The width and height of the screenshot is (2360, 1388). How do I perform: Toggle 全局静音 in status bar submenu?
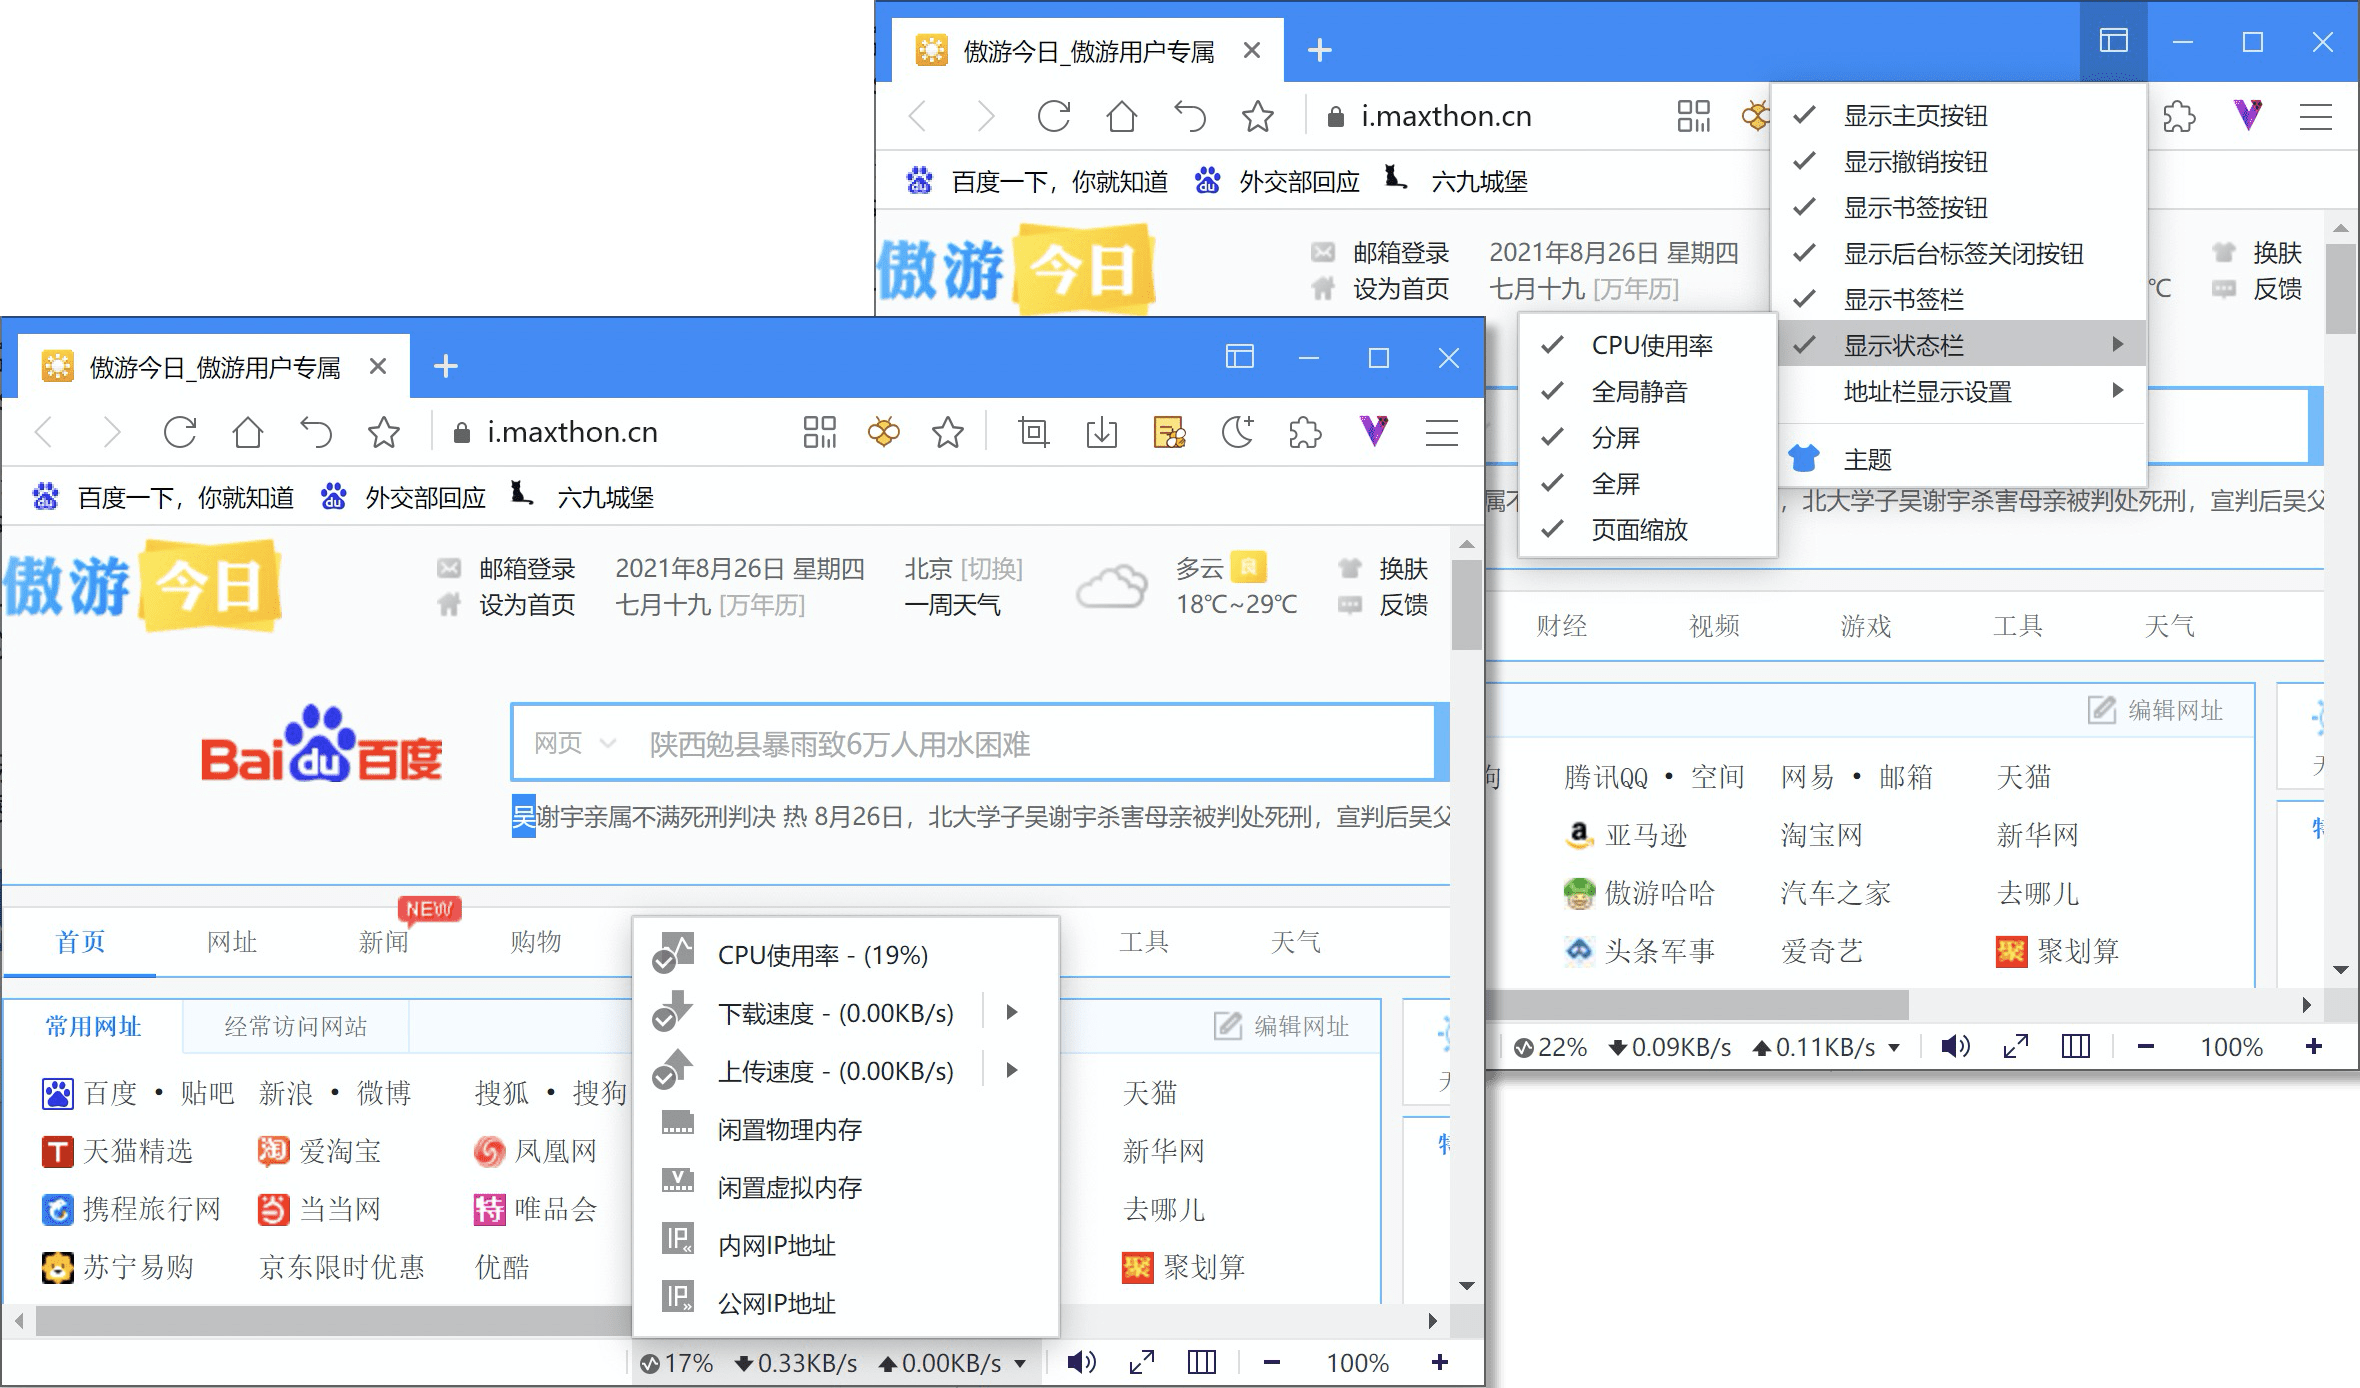(x=1647, y=392)
